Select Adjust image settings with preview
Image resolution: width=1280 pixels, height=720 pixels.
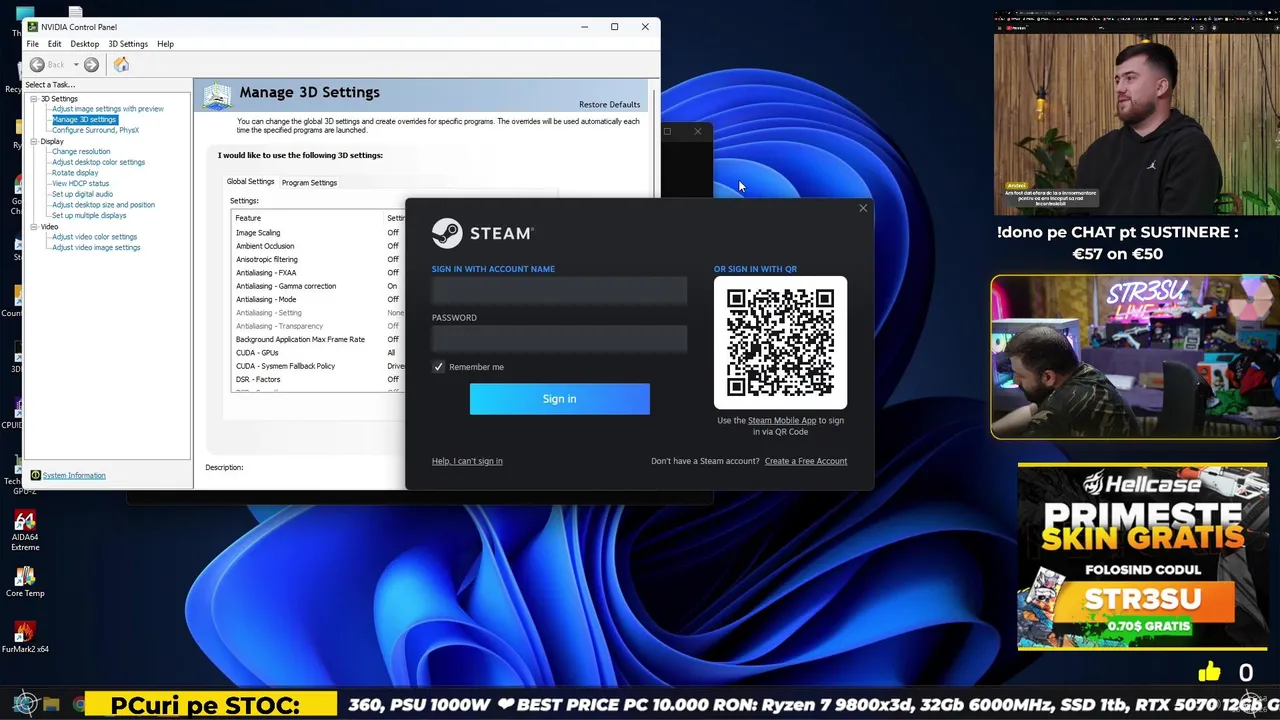(x=108, y=109)
